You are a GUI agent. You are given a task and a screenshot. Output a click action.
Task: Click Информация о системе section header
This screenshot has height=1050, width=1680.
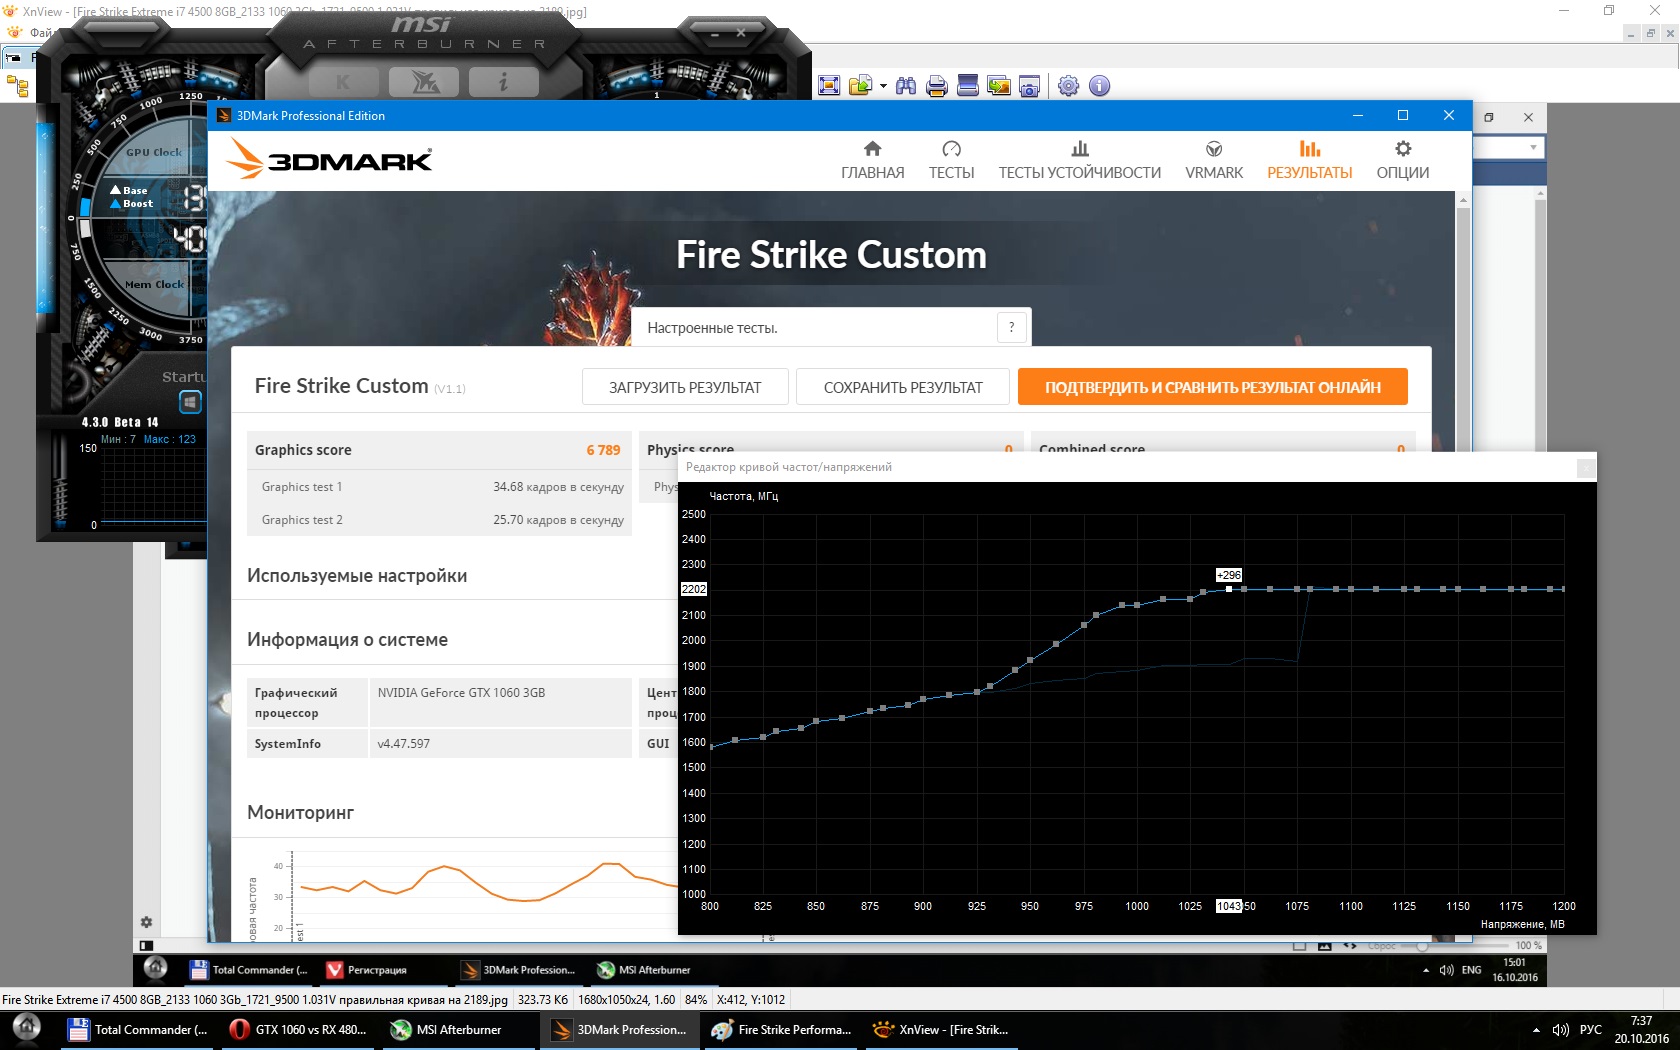(347, 640)
